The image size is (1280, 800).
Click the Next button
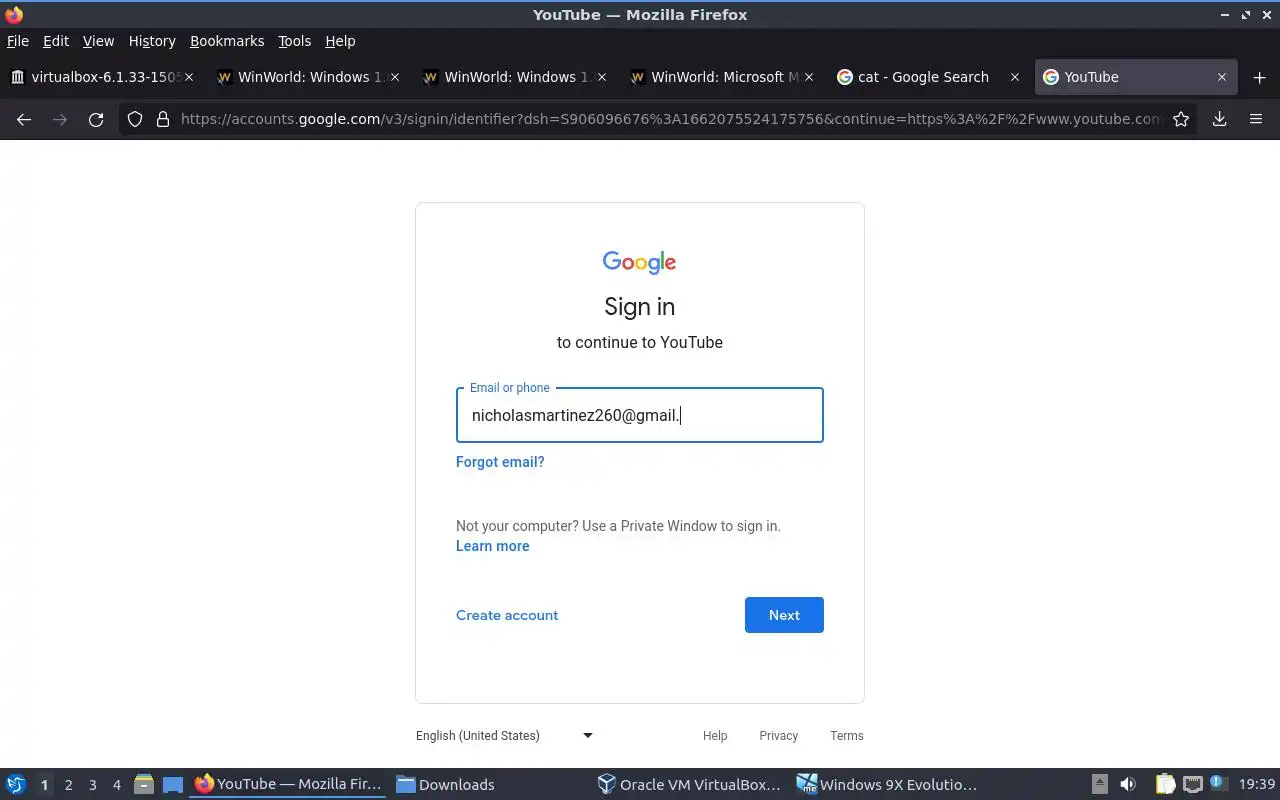784,615
